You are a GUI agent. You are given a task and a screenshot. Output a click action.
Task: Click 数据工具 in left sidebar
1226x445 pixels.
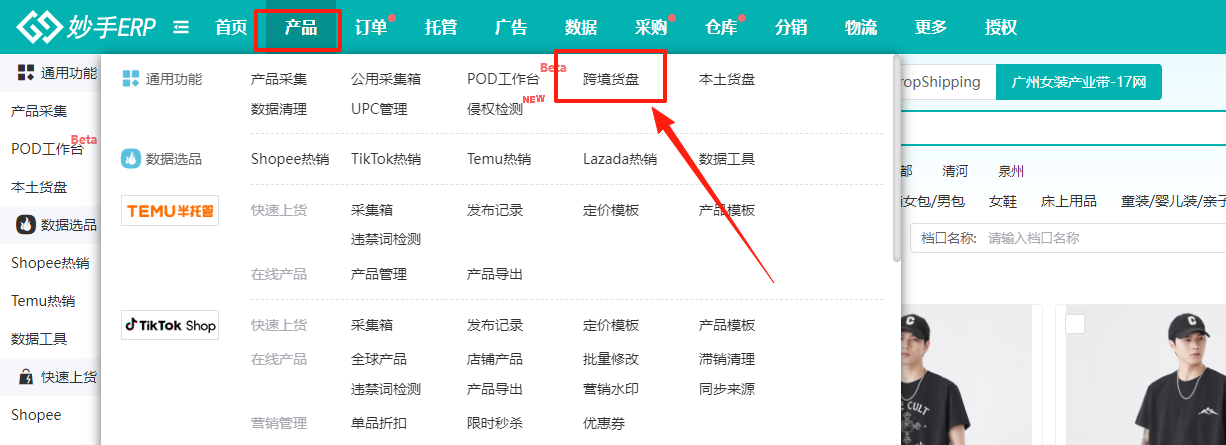coord(39,339)
